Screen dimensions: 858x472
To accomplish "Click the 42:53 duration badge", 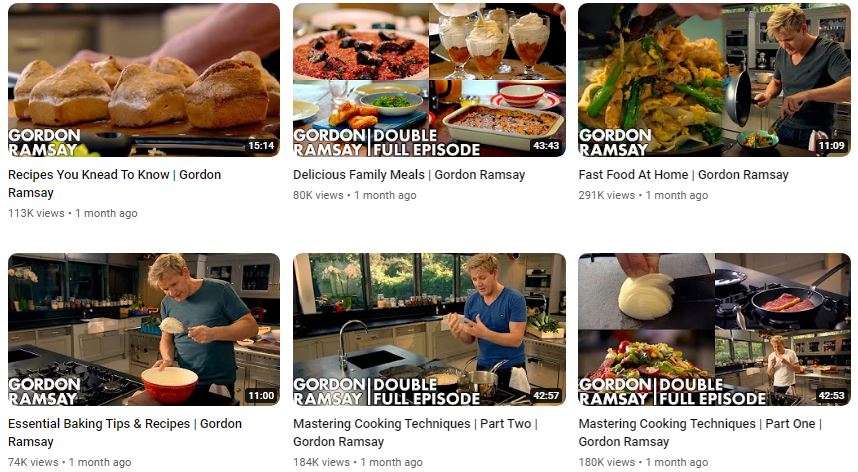I will point(831,395).
